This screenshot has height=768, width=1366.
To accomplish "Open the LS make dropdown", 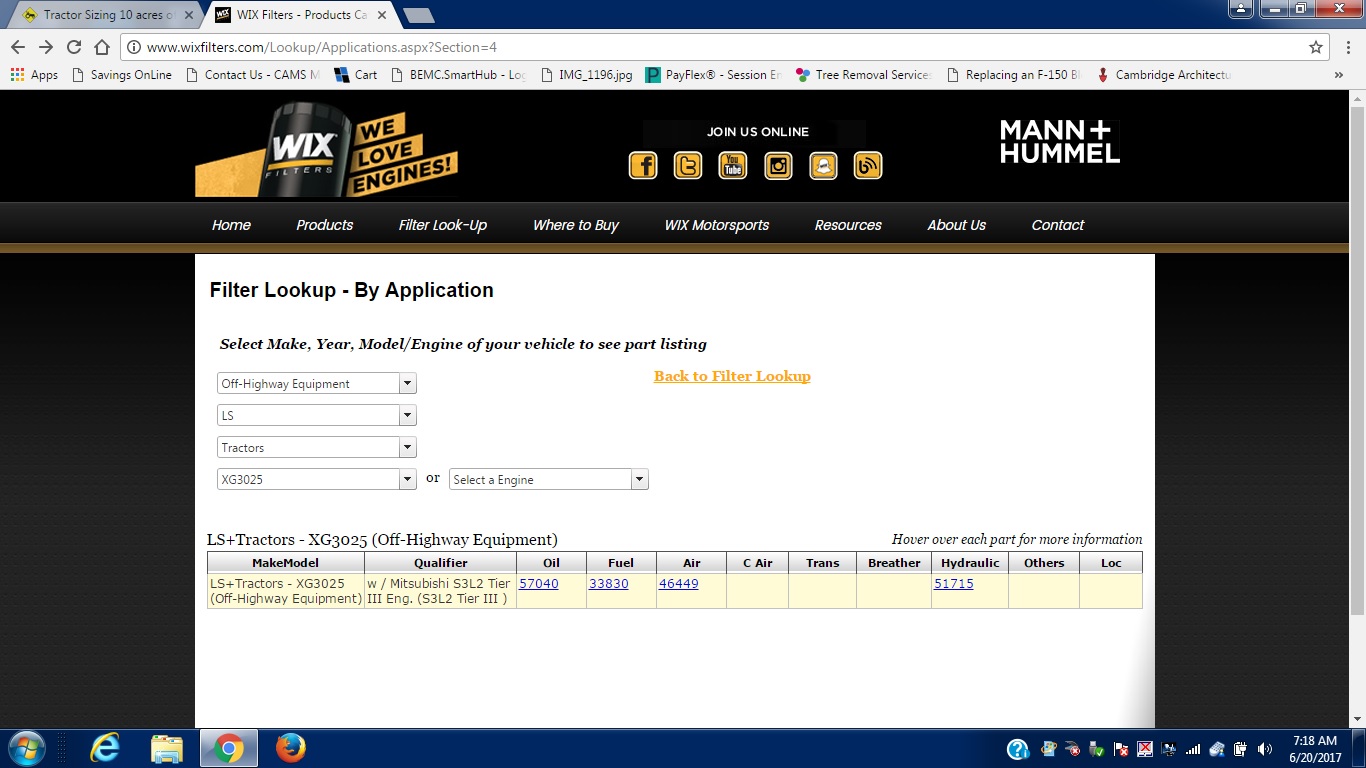I will pyautogui.click(x=316, y=416).
